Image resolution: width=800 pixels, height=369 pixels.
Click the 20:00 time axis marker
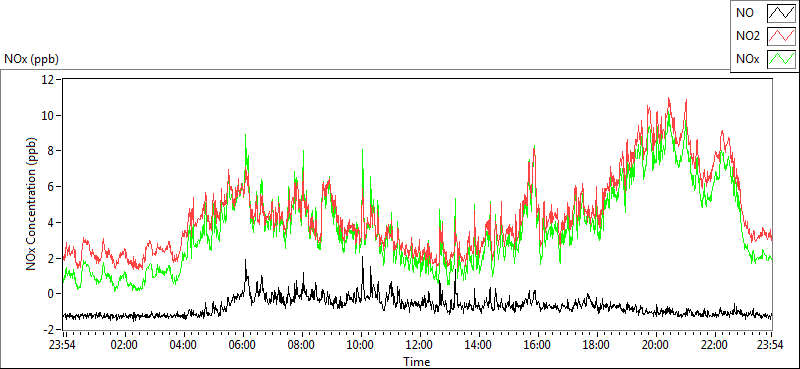655,344
